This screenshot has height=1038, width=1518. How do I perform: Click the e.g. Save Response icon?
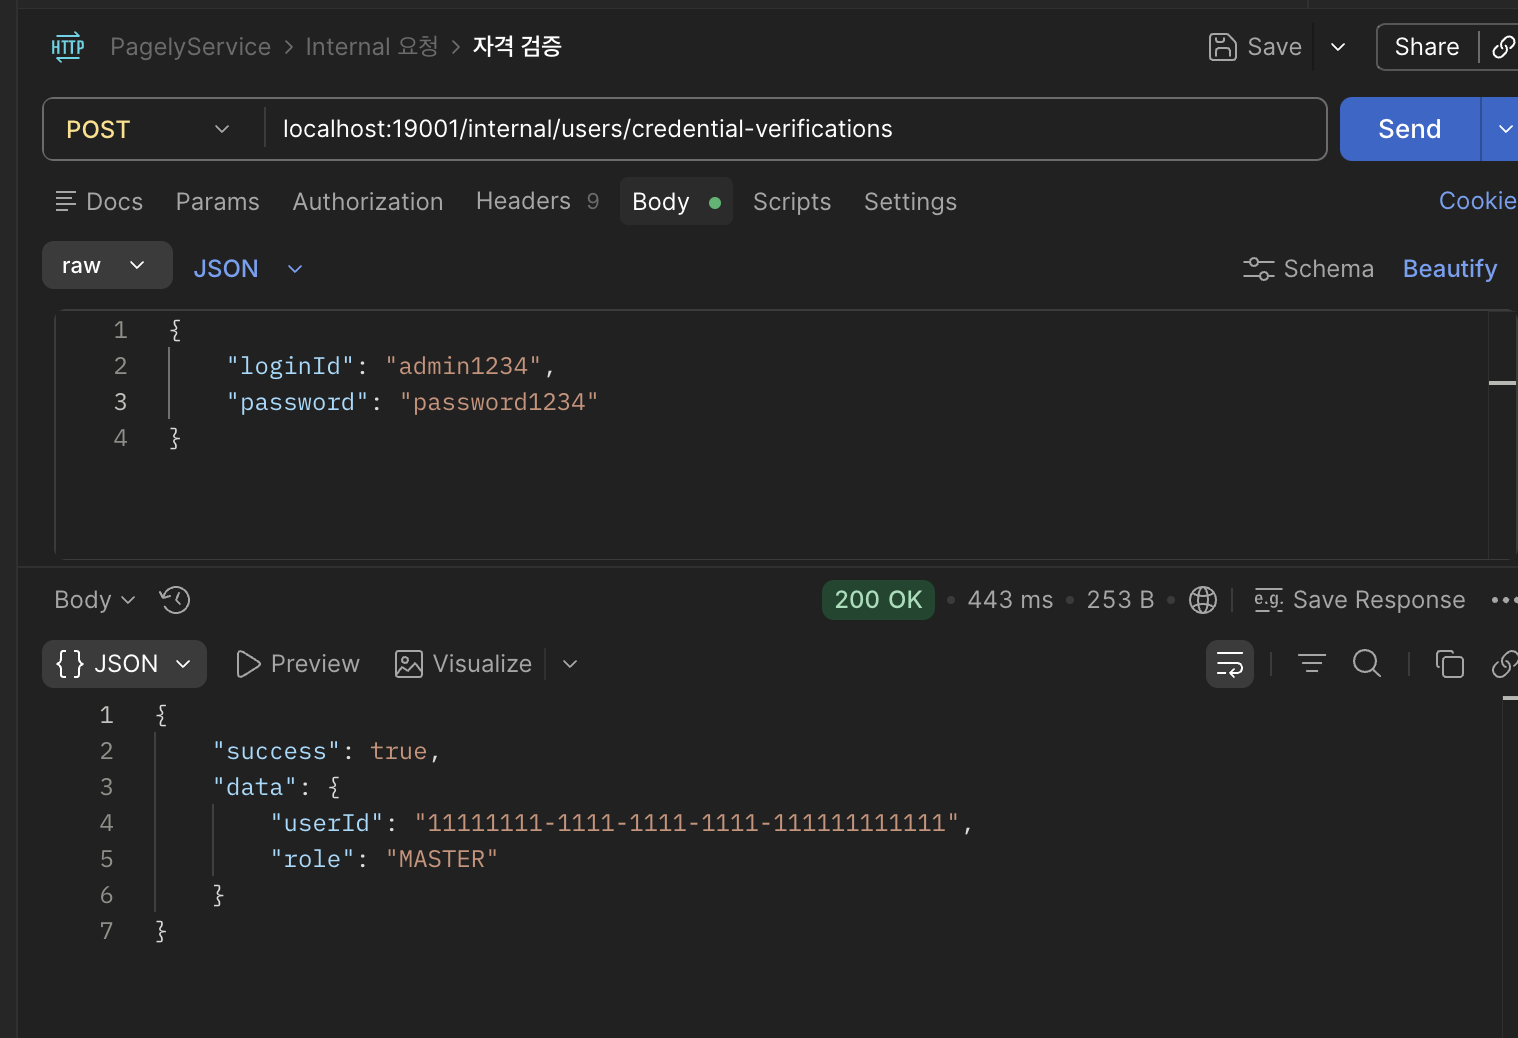click(x=1269, y=600)
